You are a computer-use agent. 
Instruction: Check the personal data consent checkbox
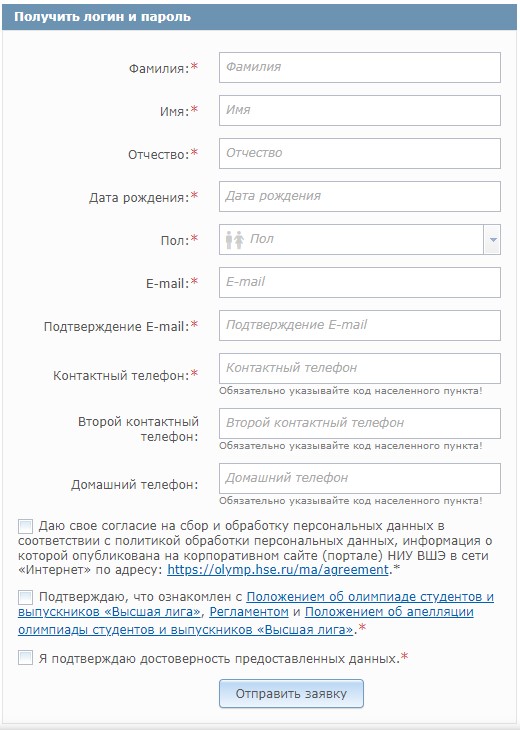pos(26,527)
